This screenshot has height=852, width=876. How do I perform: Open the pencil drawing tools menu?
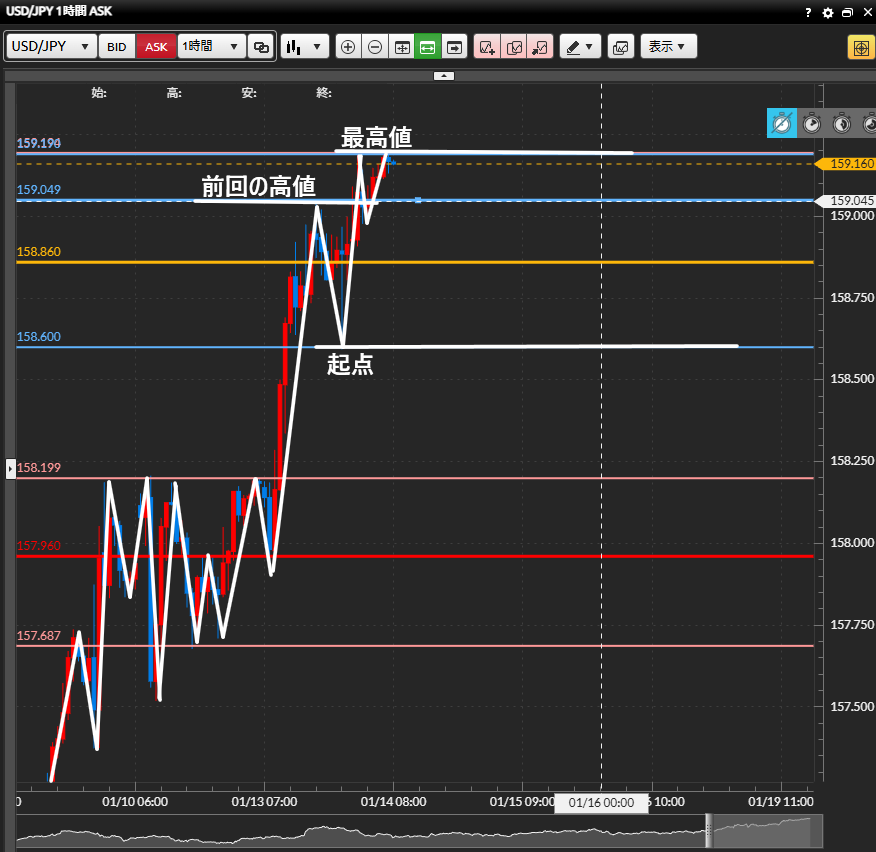tap(579, 47)
